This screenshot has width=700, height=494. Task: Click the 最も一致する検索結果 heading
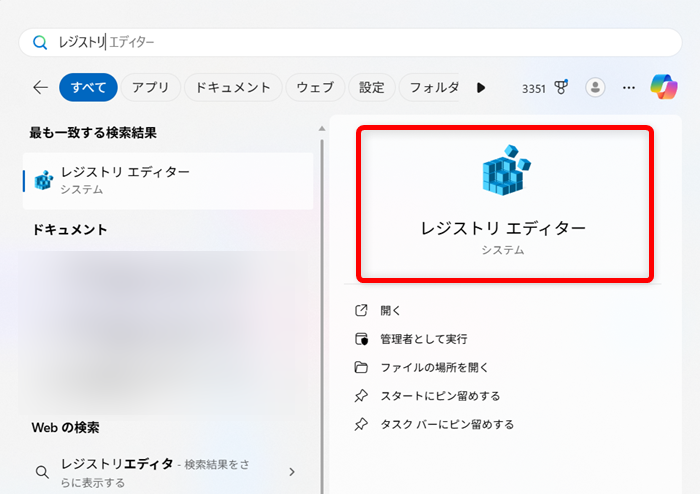[93, 133]
